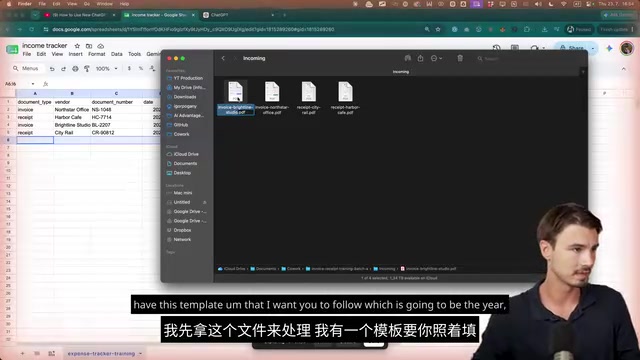Open the Name box dropdown arrow
640x360 pixels.
coord(33,84)
